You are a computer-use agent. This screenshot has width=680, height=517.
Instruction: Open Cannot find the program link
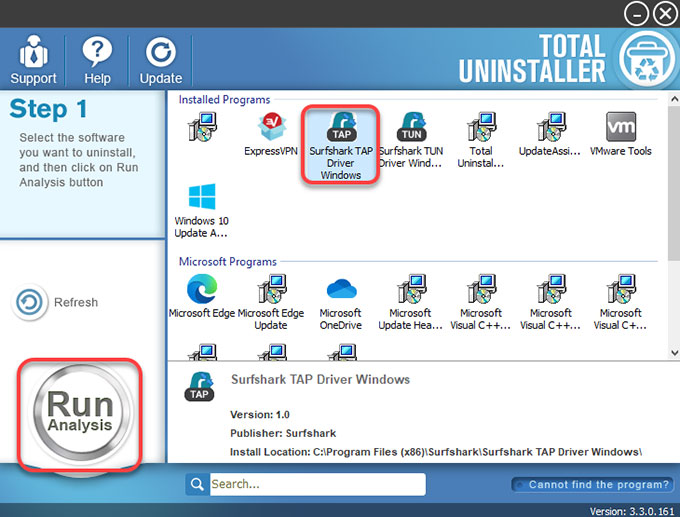pyautogui.click(x=593, y=484)
